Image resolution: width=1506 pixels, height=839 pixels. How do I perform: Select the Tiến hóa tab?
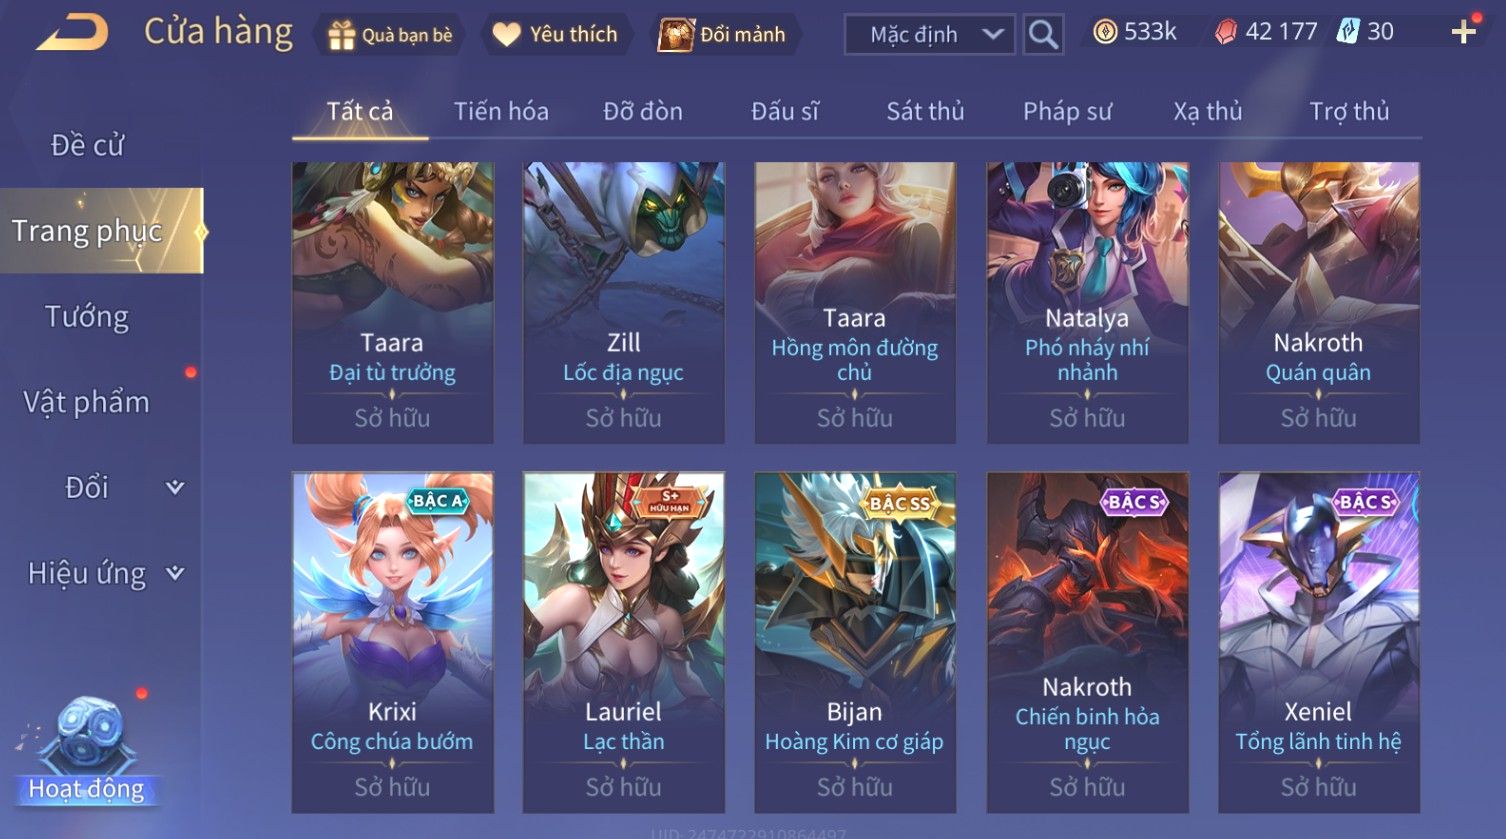coord(501,111)
